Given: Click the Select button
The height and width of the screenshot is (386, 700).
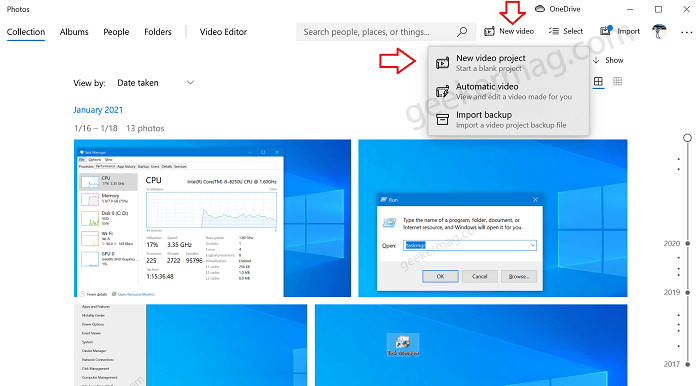Looking at the screenshot, I should click(566, 31).
